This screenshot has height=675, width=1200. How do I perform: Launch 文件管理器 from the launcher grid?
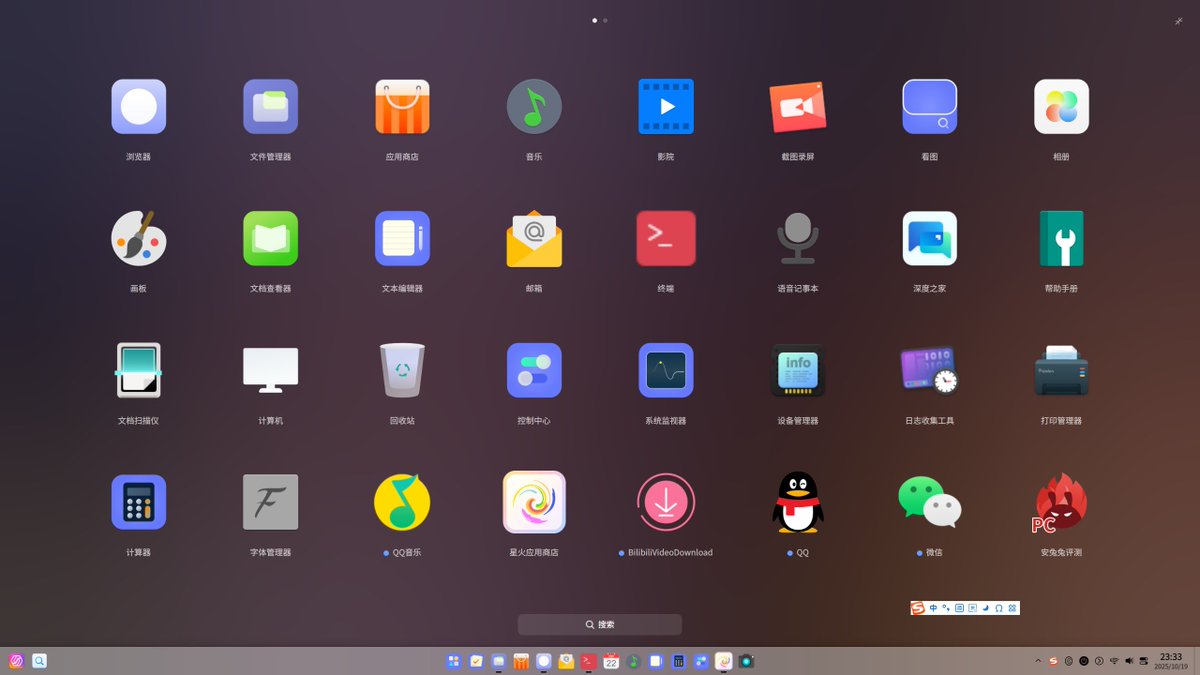[x=271, y=107]
